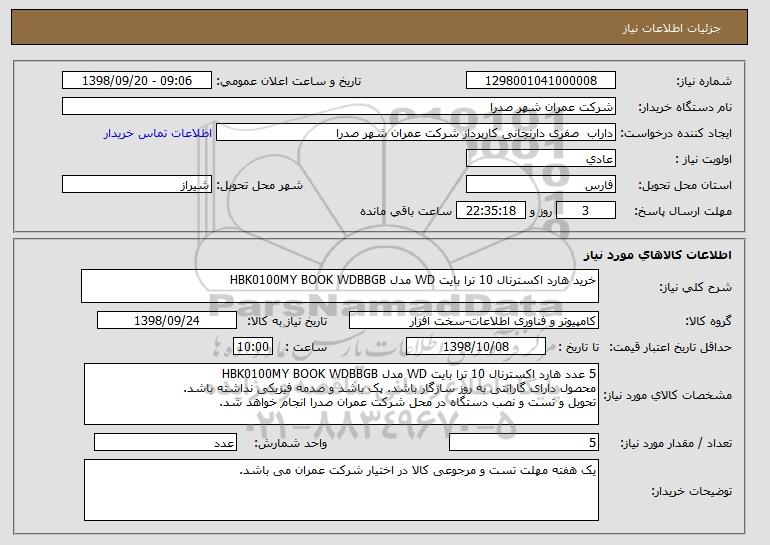The image size is (770, 545).
Task: Click the label توضیحات خریدار
Action: (x=691, y=491)
